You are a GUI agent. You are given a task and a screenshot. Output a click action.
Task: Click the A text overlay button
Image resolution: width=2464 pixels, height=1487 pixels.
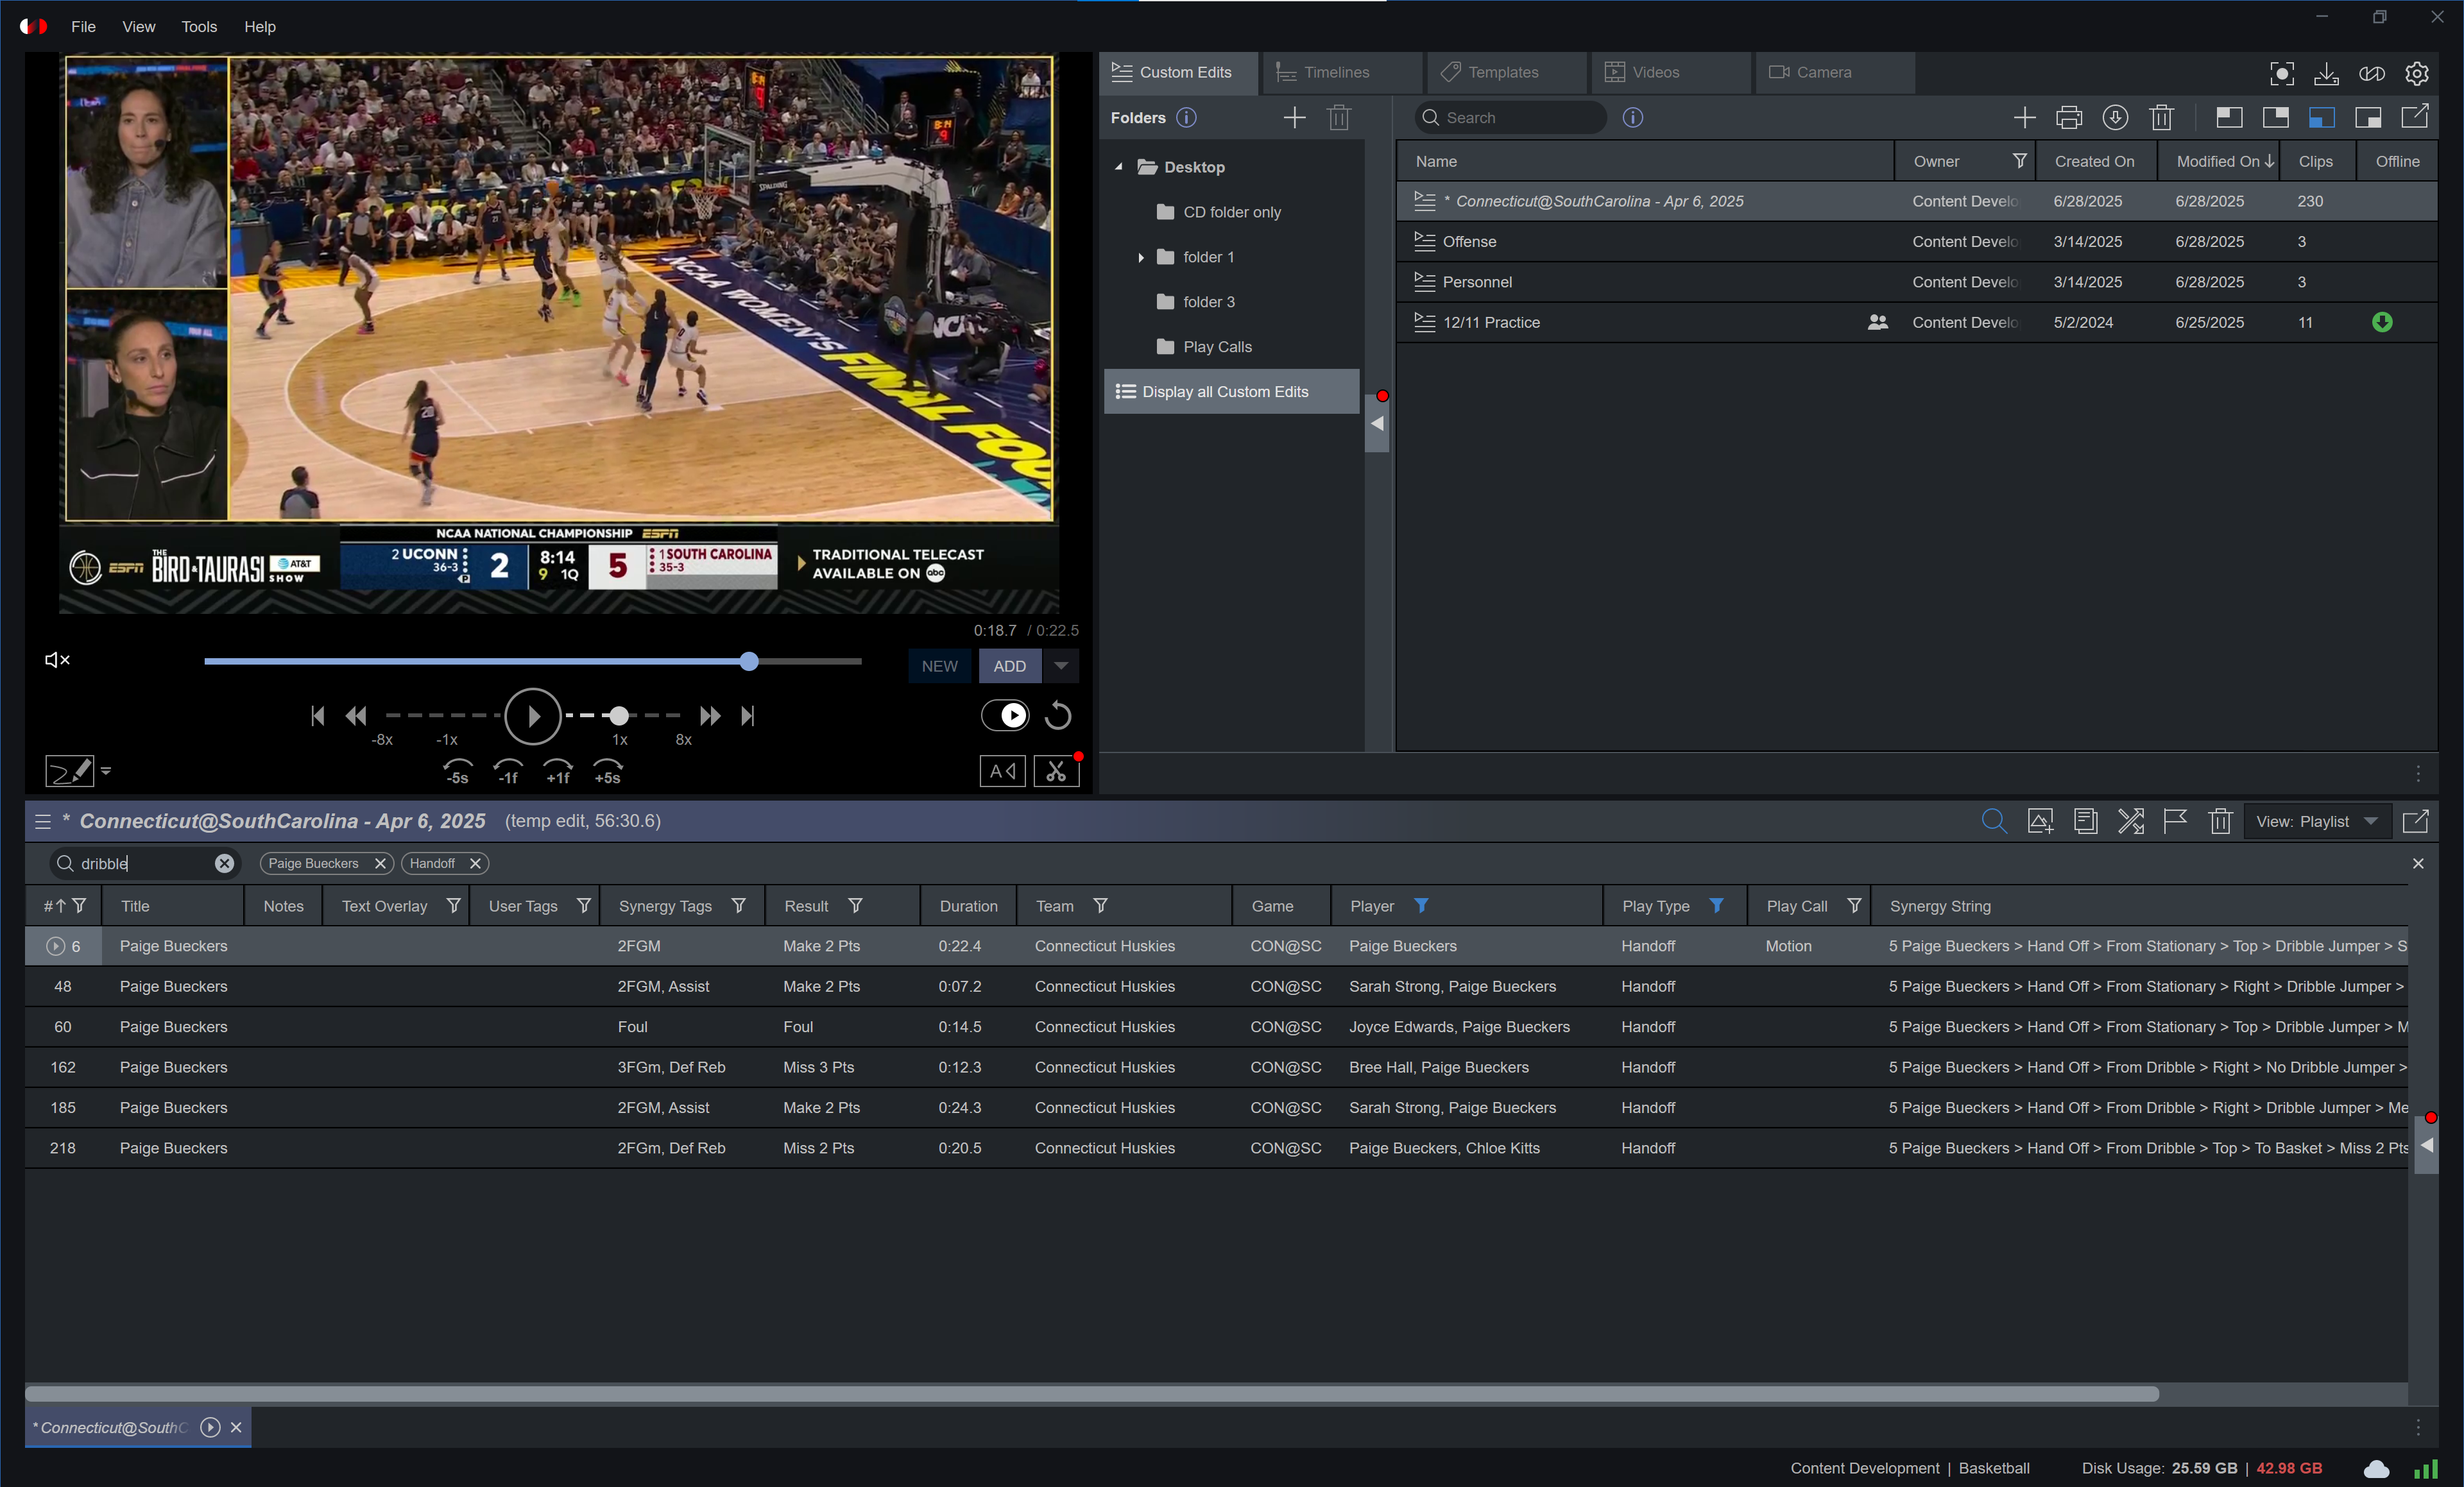pos(1002,771)
